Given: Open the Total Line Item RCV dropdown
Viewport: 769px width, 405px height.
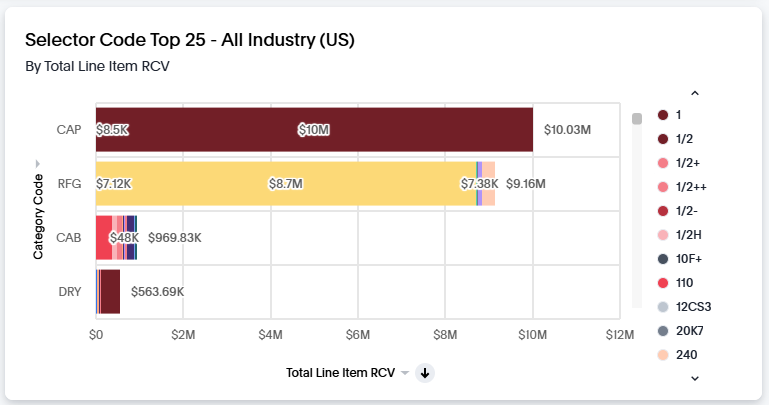Looking at the screenshot, I should [405, 373].
